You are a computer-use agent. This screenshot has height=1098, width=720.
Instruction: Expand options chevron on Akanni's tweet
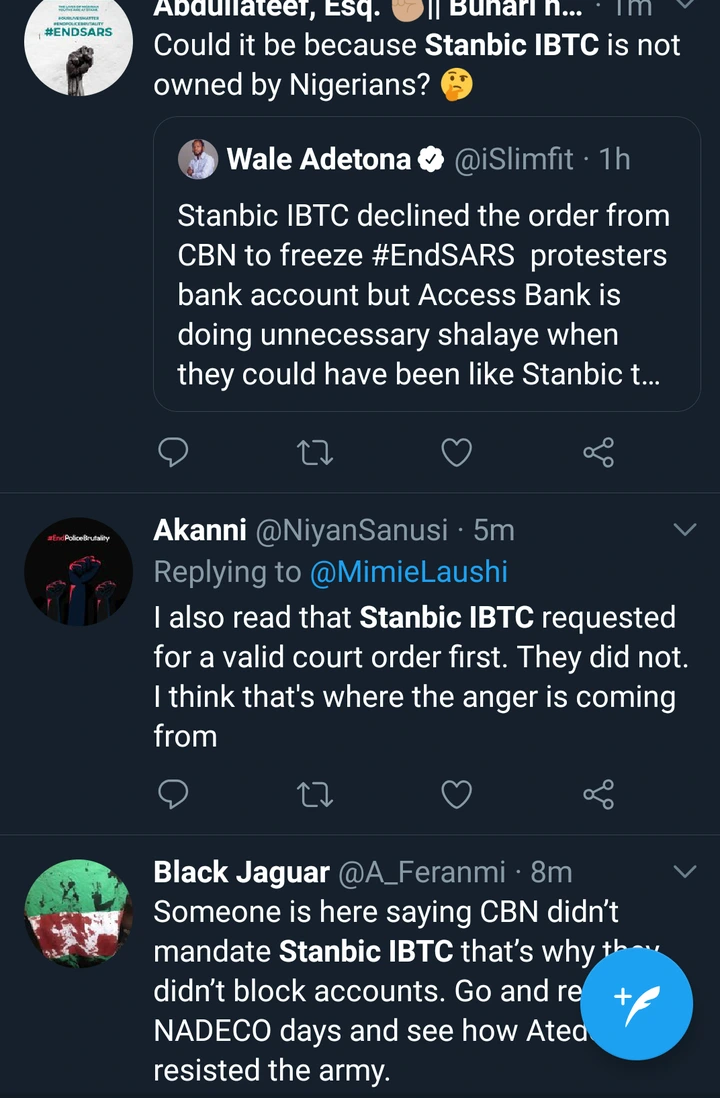point(684,530)
